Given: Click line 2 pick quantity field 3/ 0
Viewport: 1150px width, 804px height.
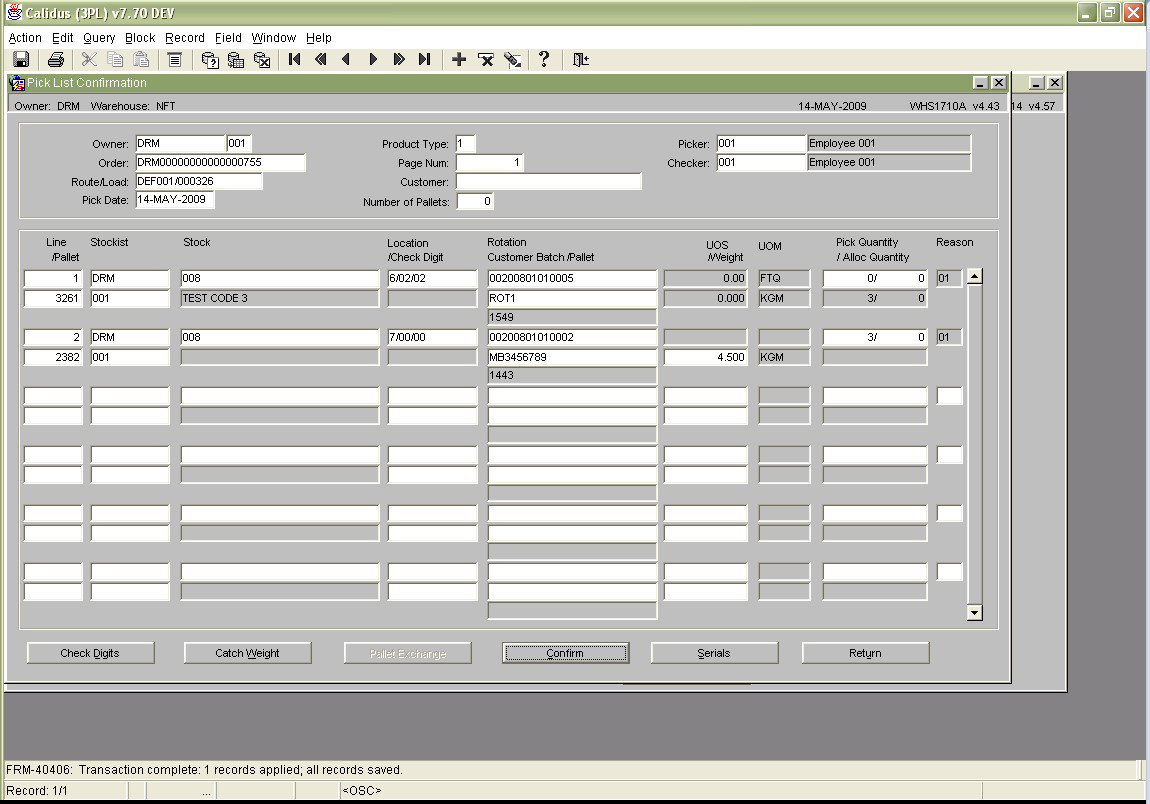Looking at the screenshot, I should (875, 337).
